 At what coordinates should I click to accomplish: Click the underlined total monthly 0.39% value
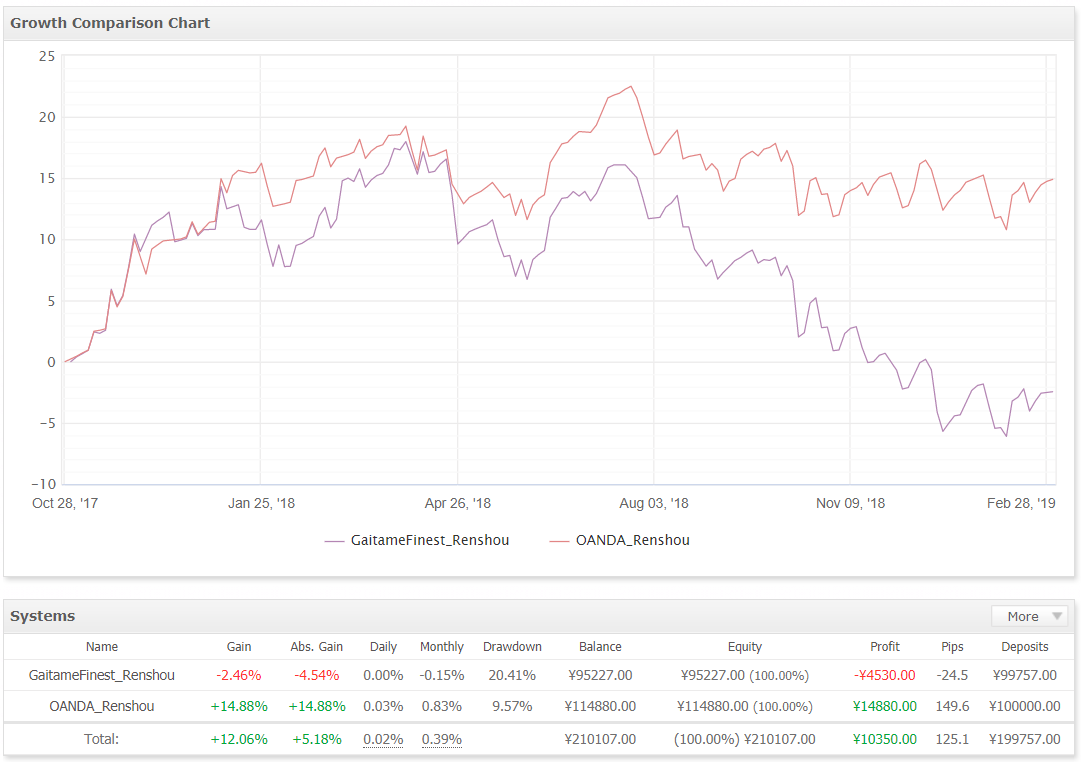click(442, 739)
